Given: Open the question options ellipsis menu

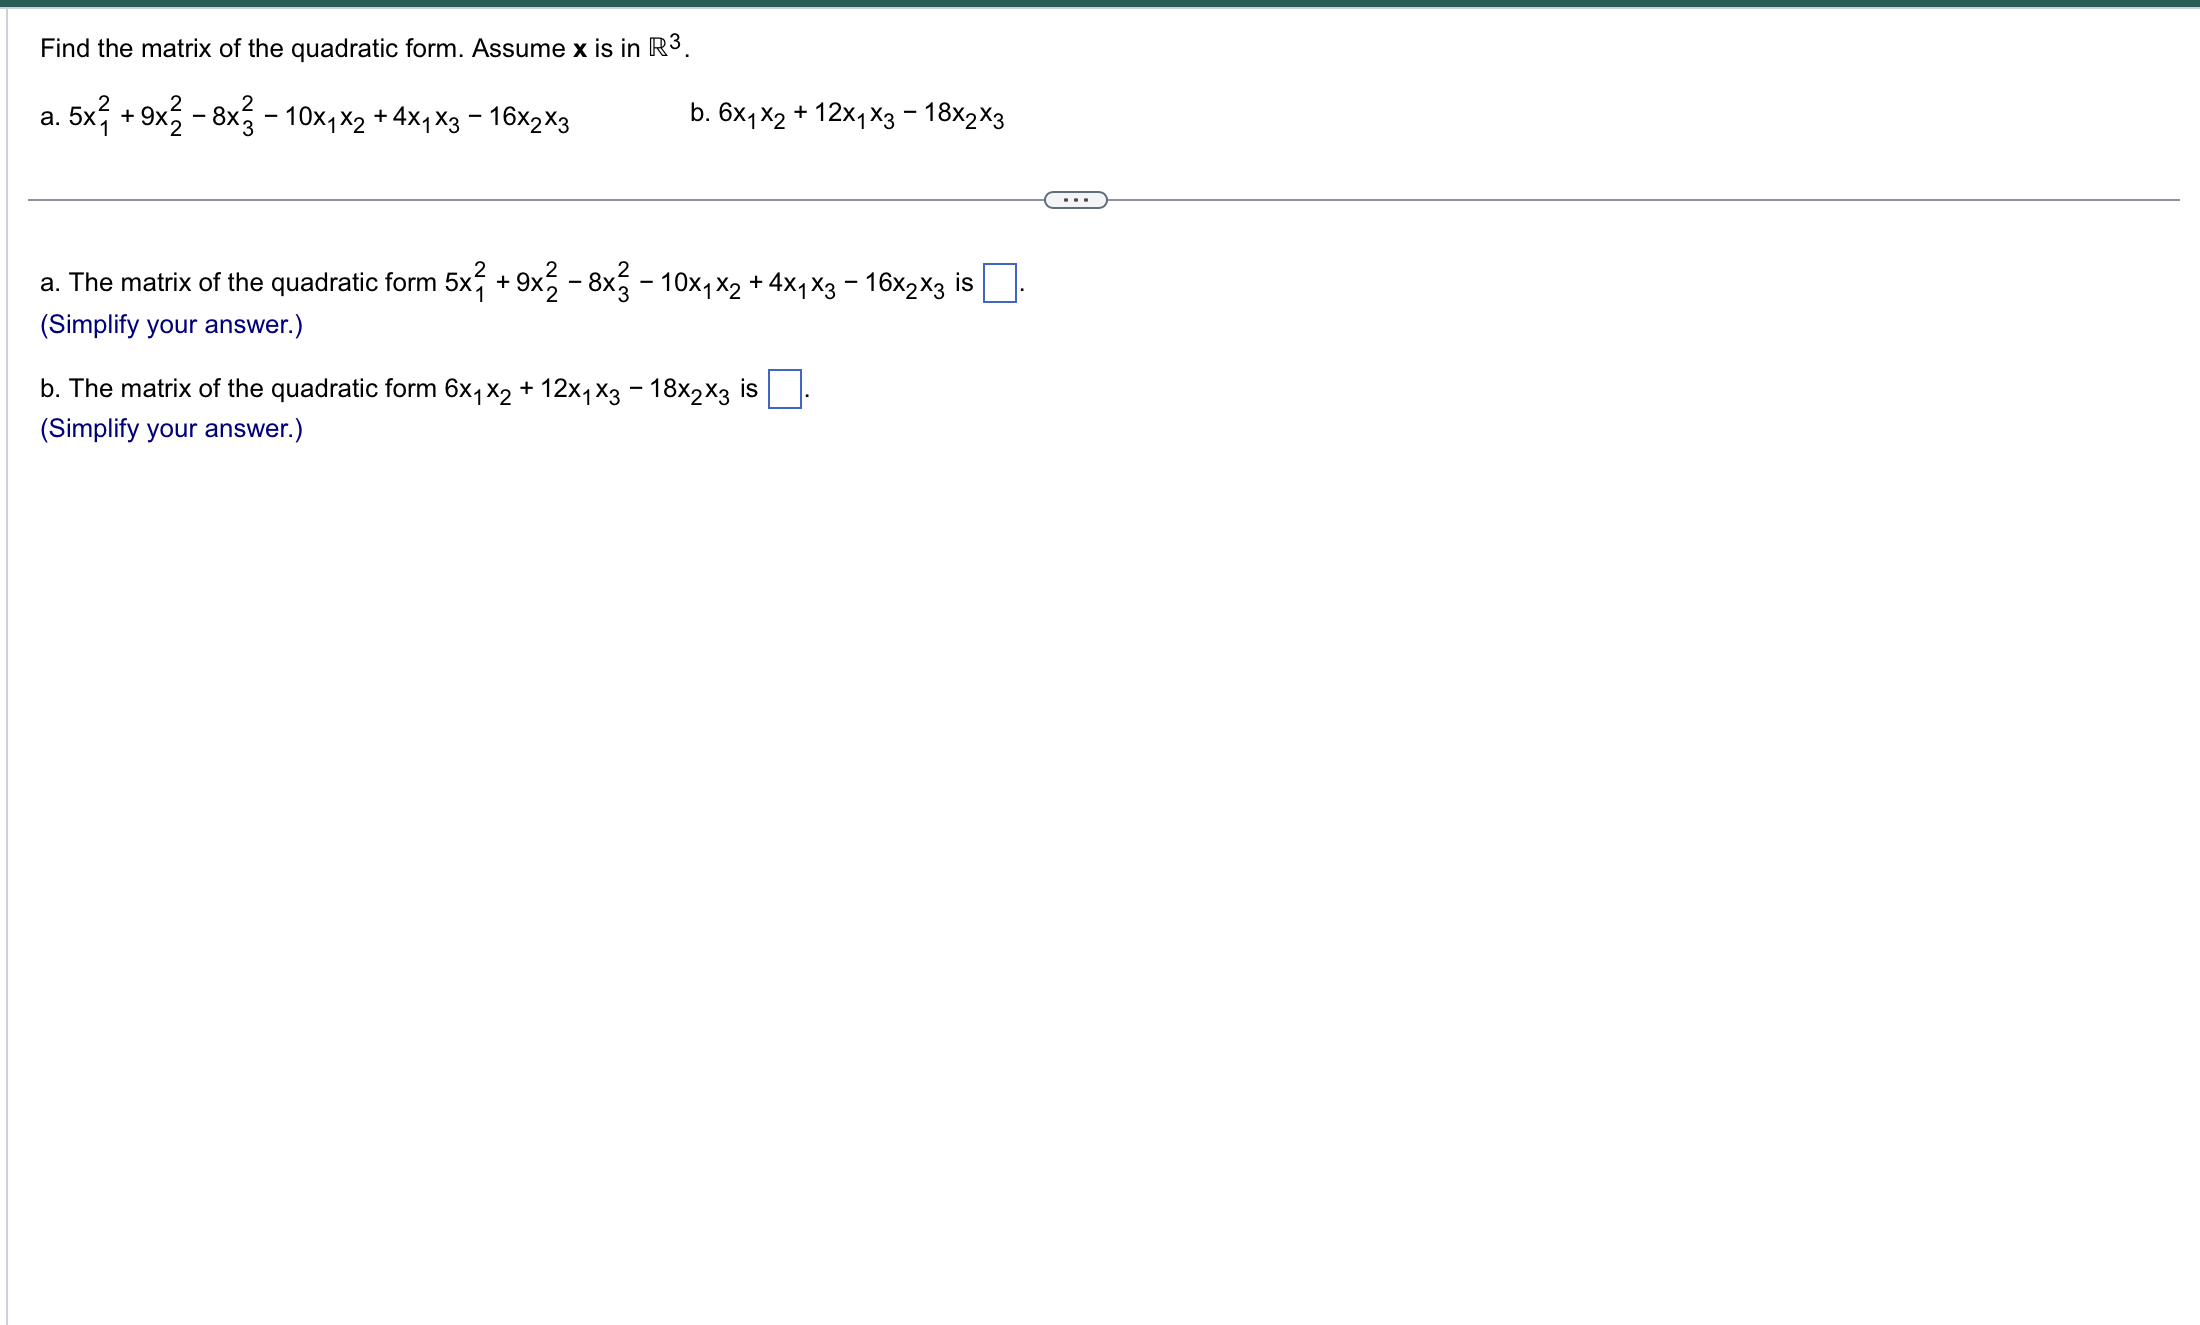Looking at the screenshot, I should tap(1075, 199).
